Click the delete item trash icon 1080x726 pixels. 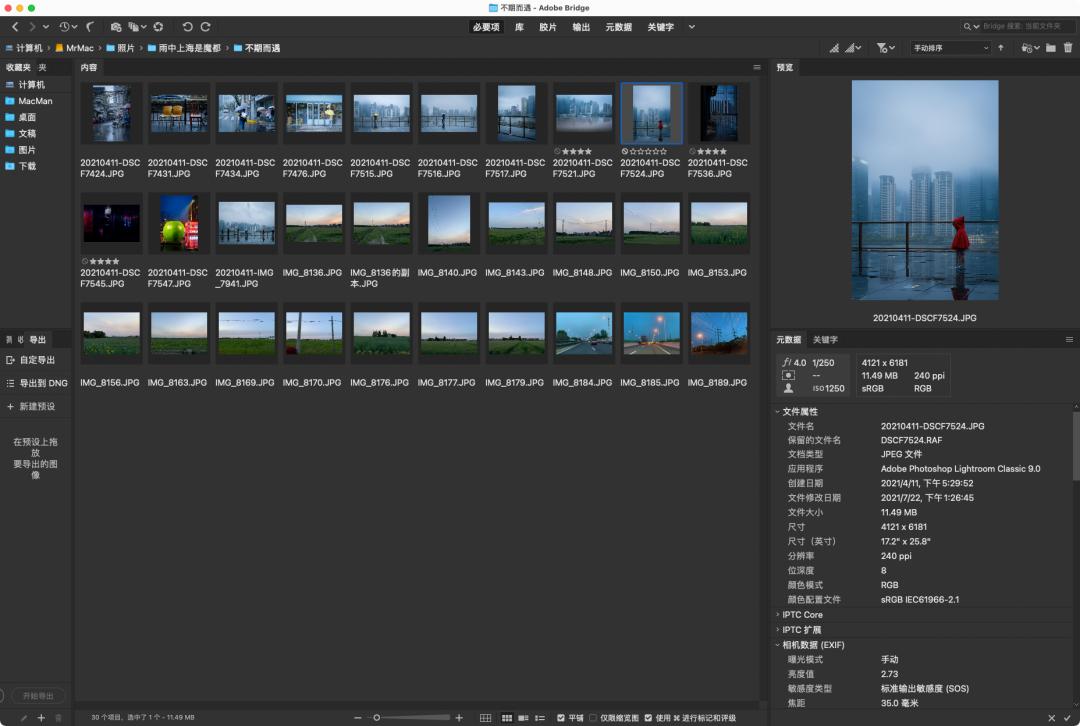(x=1068, y=48)
